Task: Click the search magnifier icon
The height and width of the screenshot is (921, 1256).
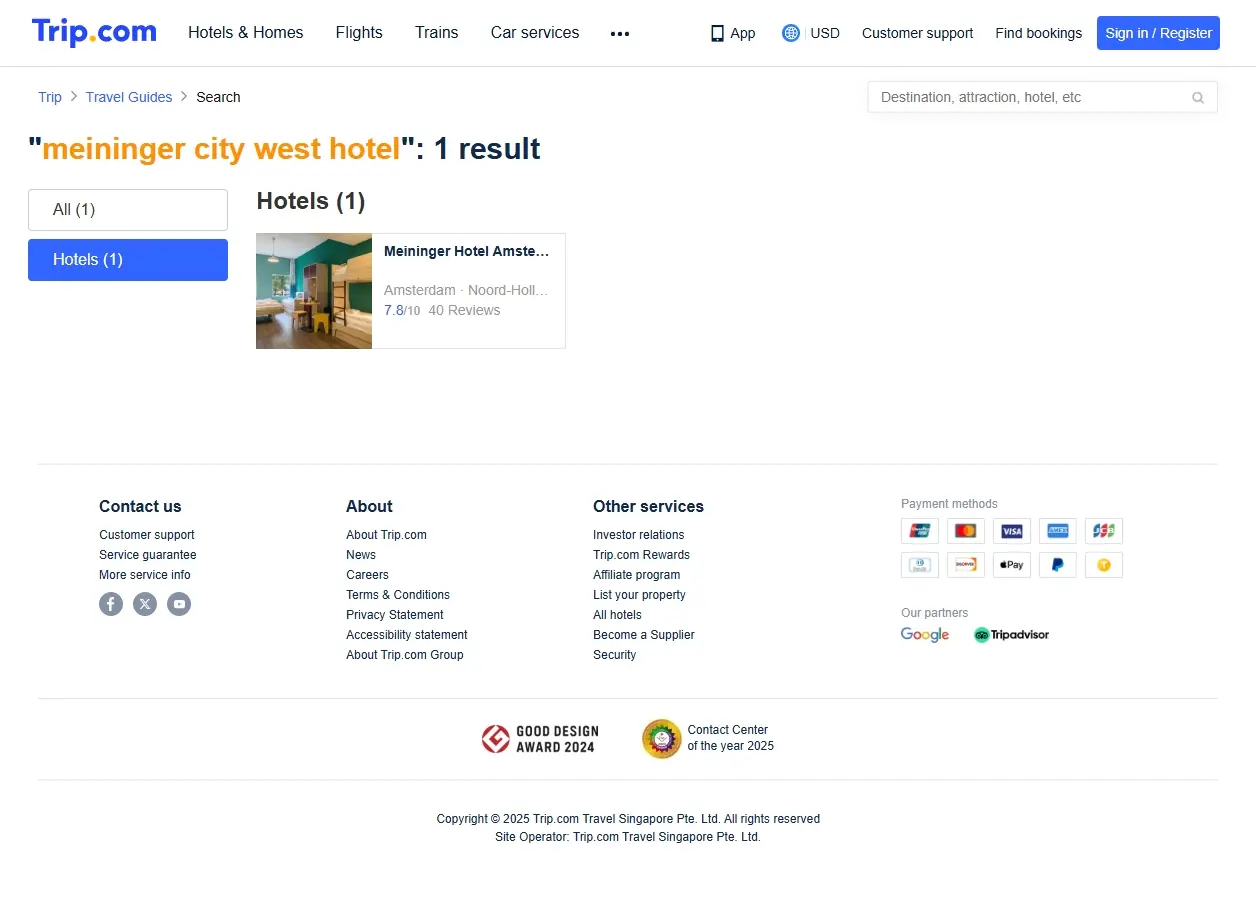Action: (1198, 97)
